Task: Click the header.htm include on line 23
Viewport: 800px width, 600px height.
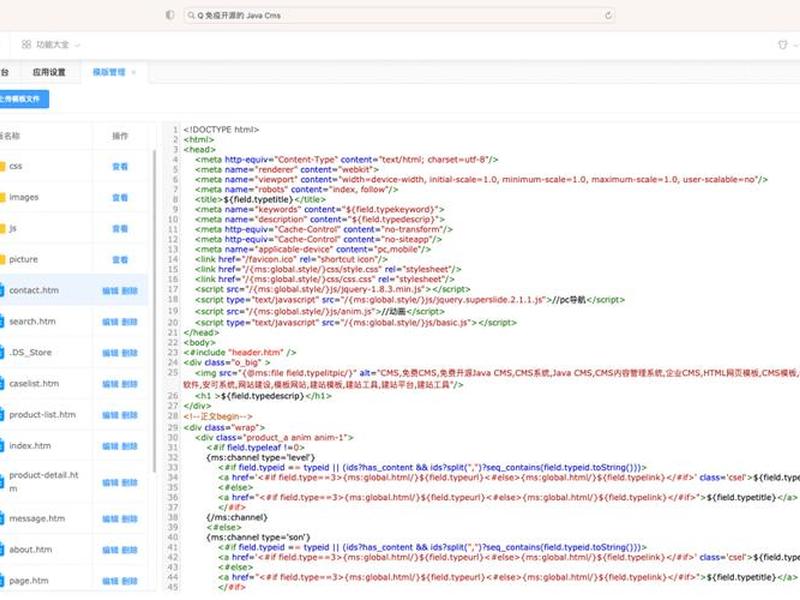Action: 240,353
